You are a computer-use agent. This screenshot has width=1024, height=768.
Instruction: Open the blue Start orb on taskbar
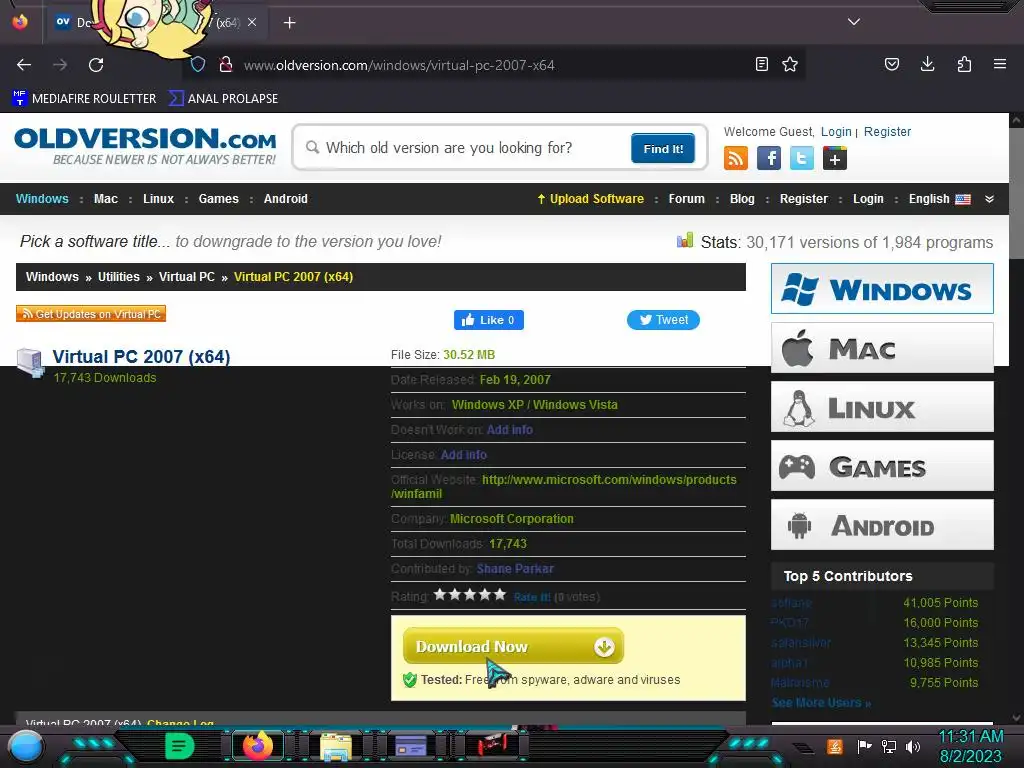26,746
